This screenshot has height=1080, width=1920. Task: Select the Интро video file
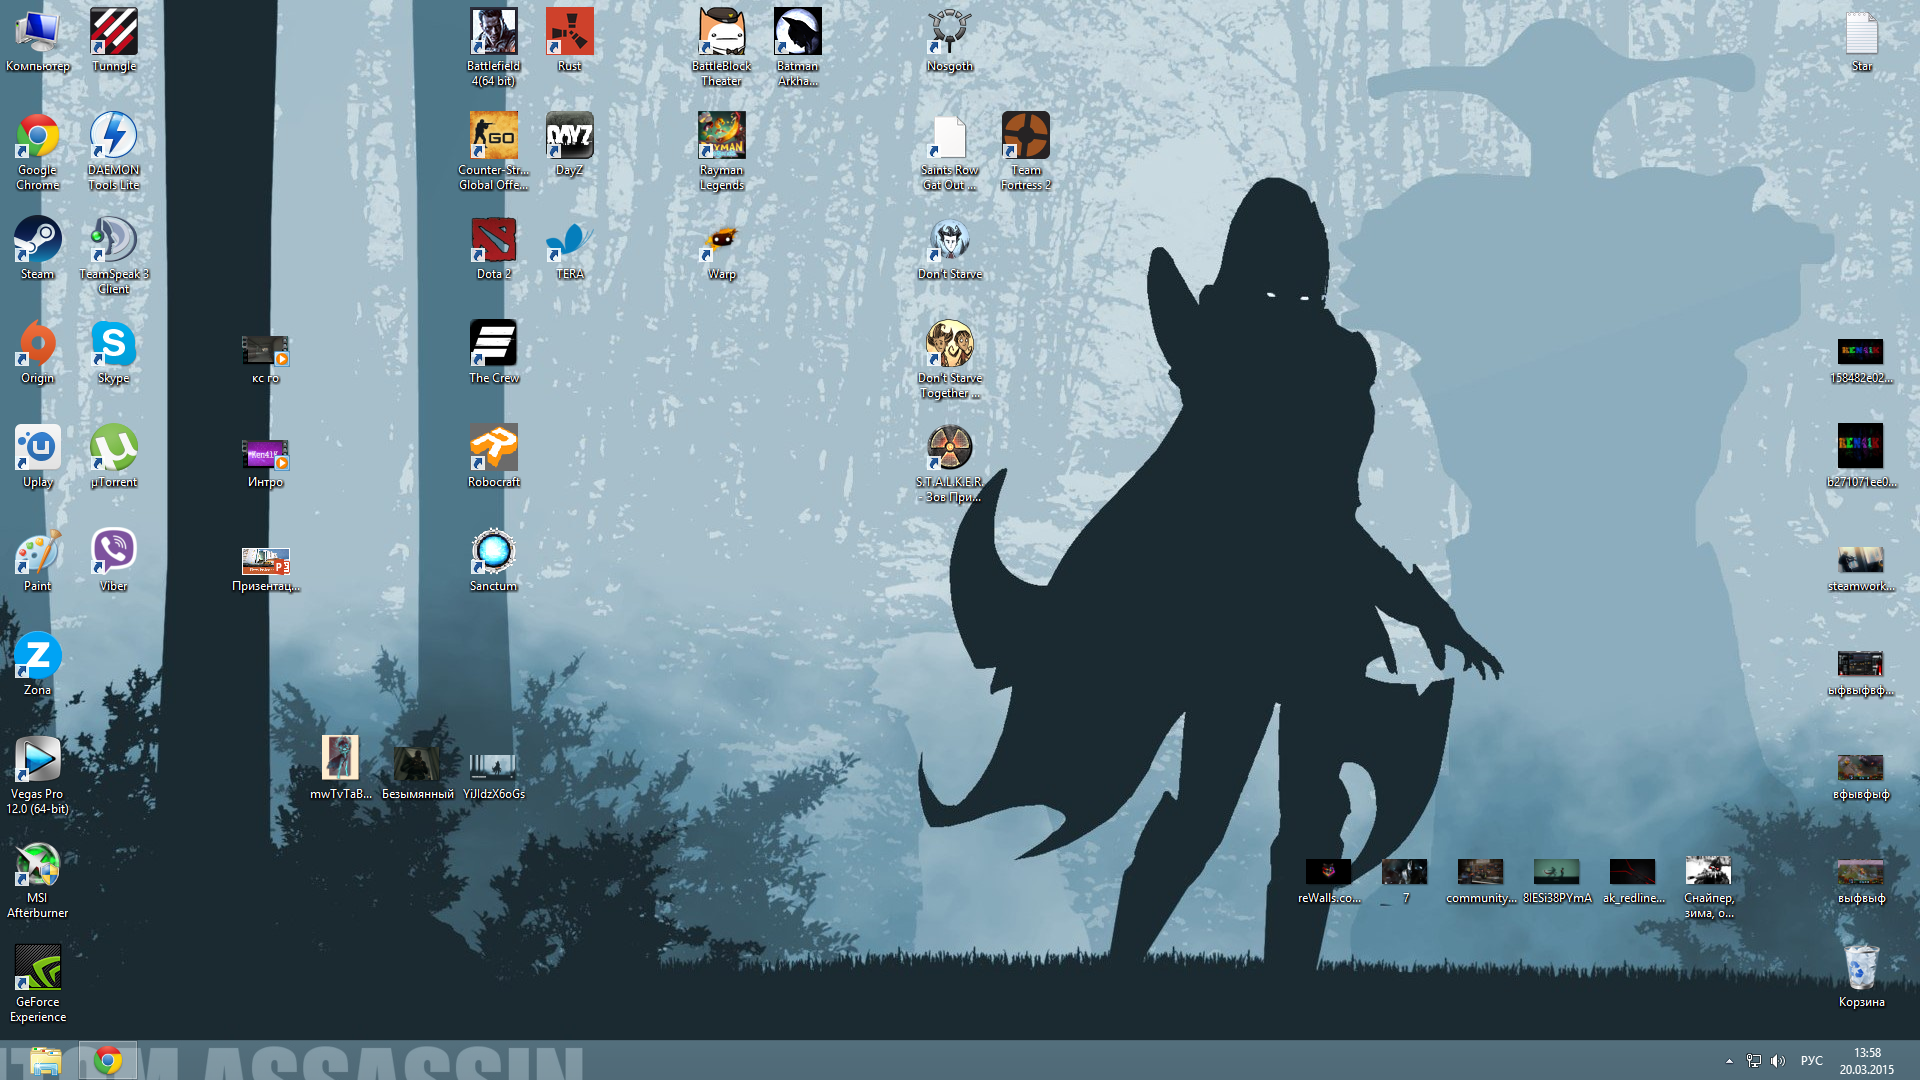click(x=266, y=463)
